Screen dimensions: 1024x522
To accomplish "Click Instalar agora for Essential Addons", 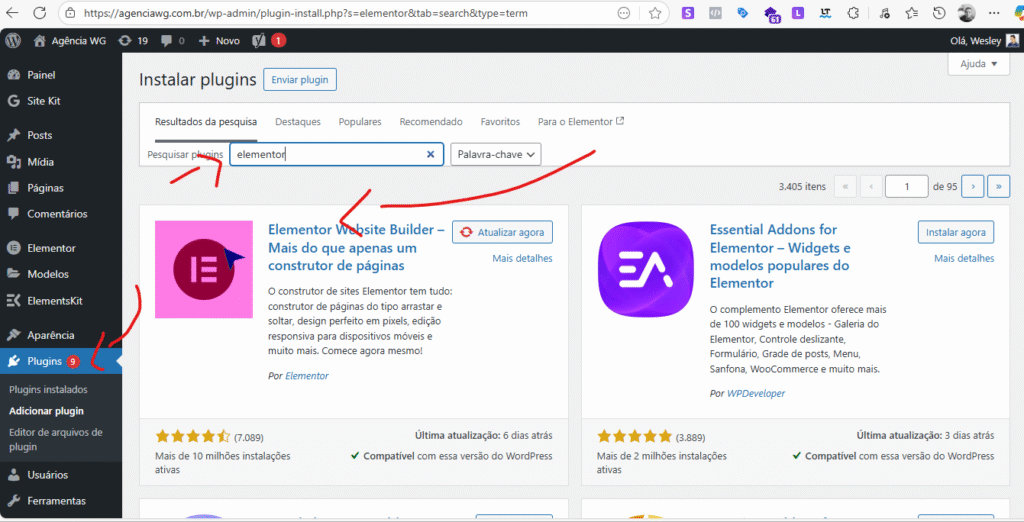I will (x=956, y=232).
